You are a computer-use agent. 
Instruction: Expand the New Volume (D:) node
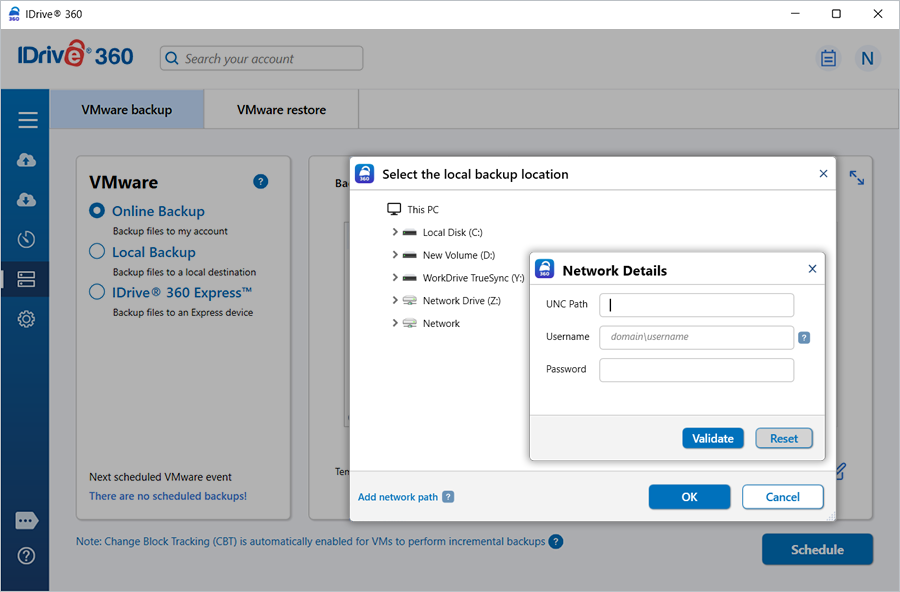[395, 255]
